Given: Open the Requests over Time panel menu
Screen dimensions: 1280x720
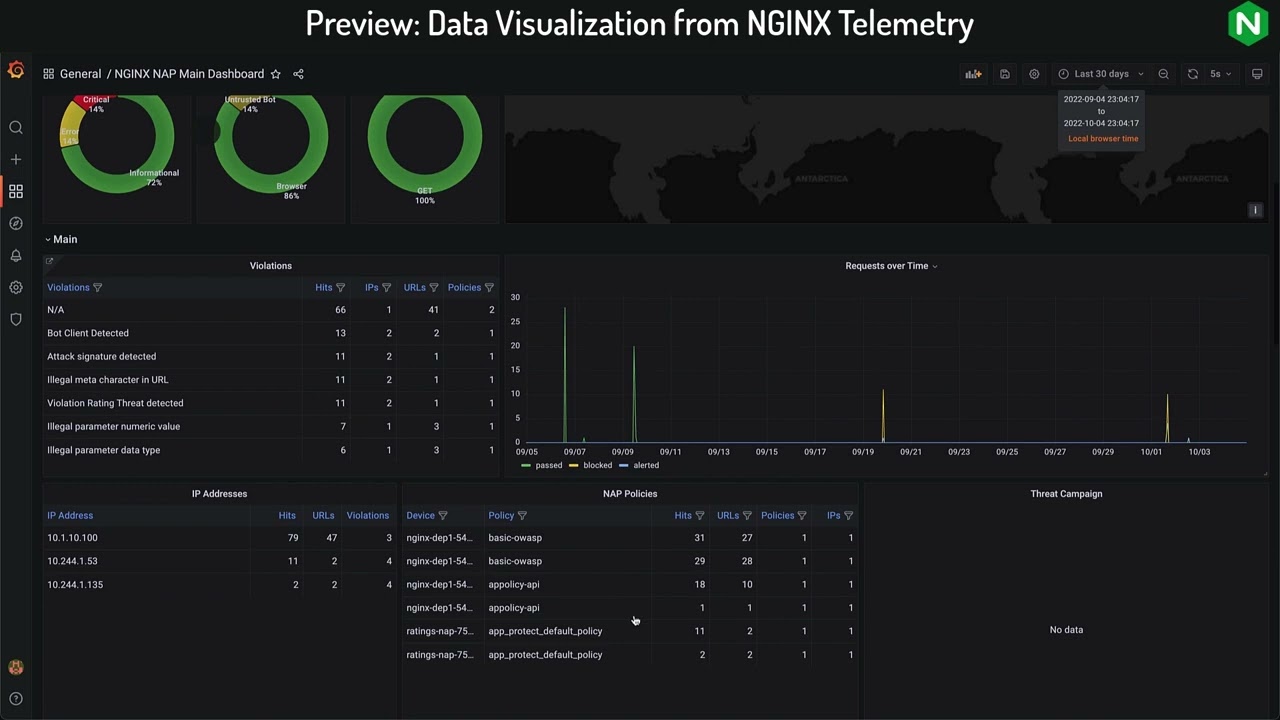Looking at the screenshot, I should tap(891, 266).
